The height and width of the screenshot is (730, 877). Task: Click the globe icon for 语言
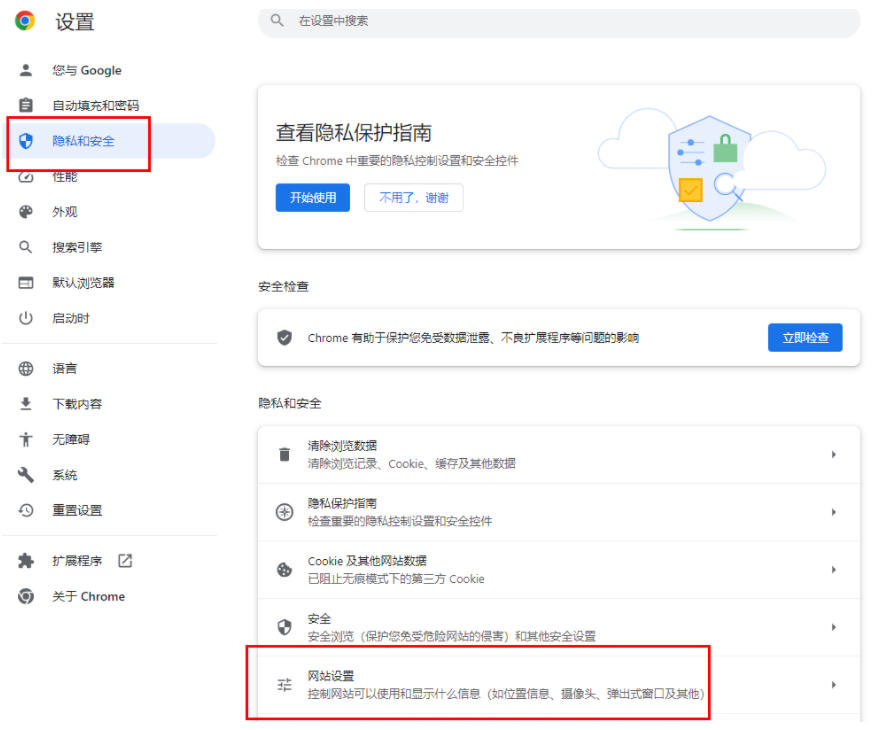point(26,369)
